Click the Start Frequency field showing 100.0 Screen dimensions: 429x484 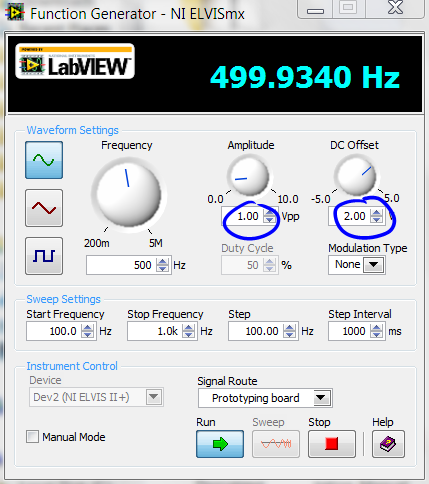tap(54, 331)
